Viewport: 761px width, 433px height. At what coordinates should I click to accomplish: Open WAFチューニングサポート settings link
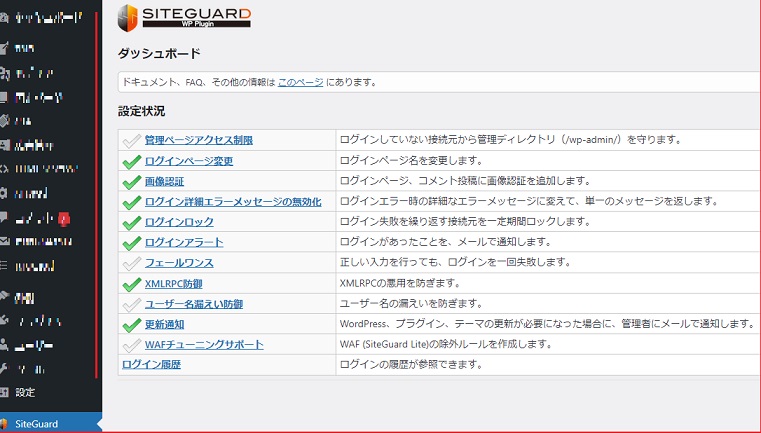click(x=204, y=345)
